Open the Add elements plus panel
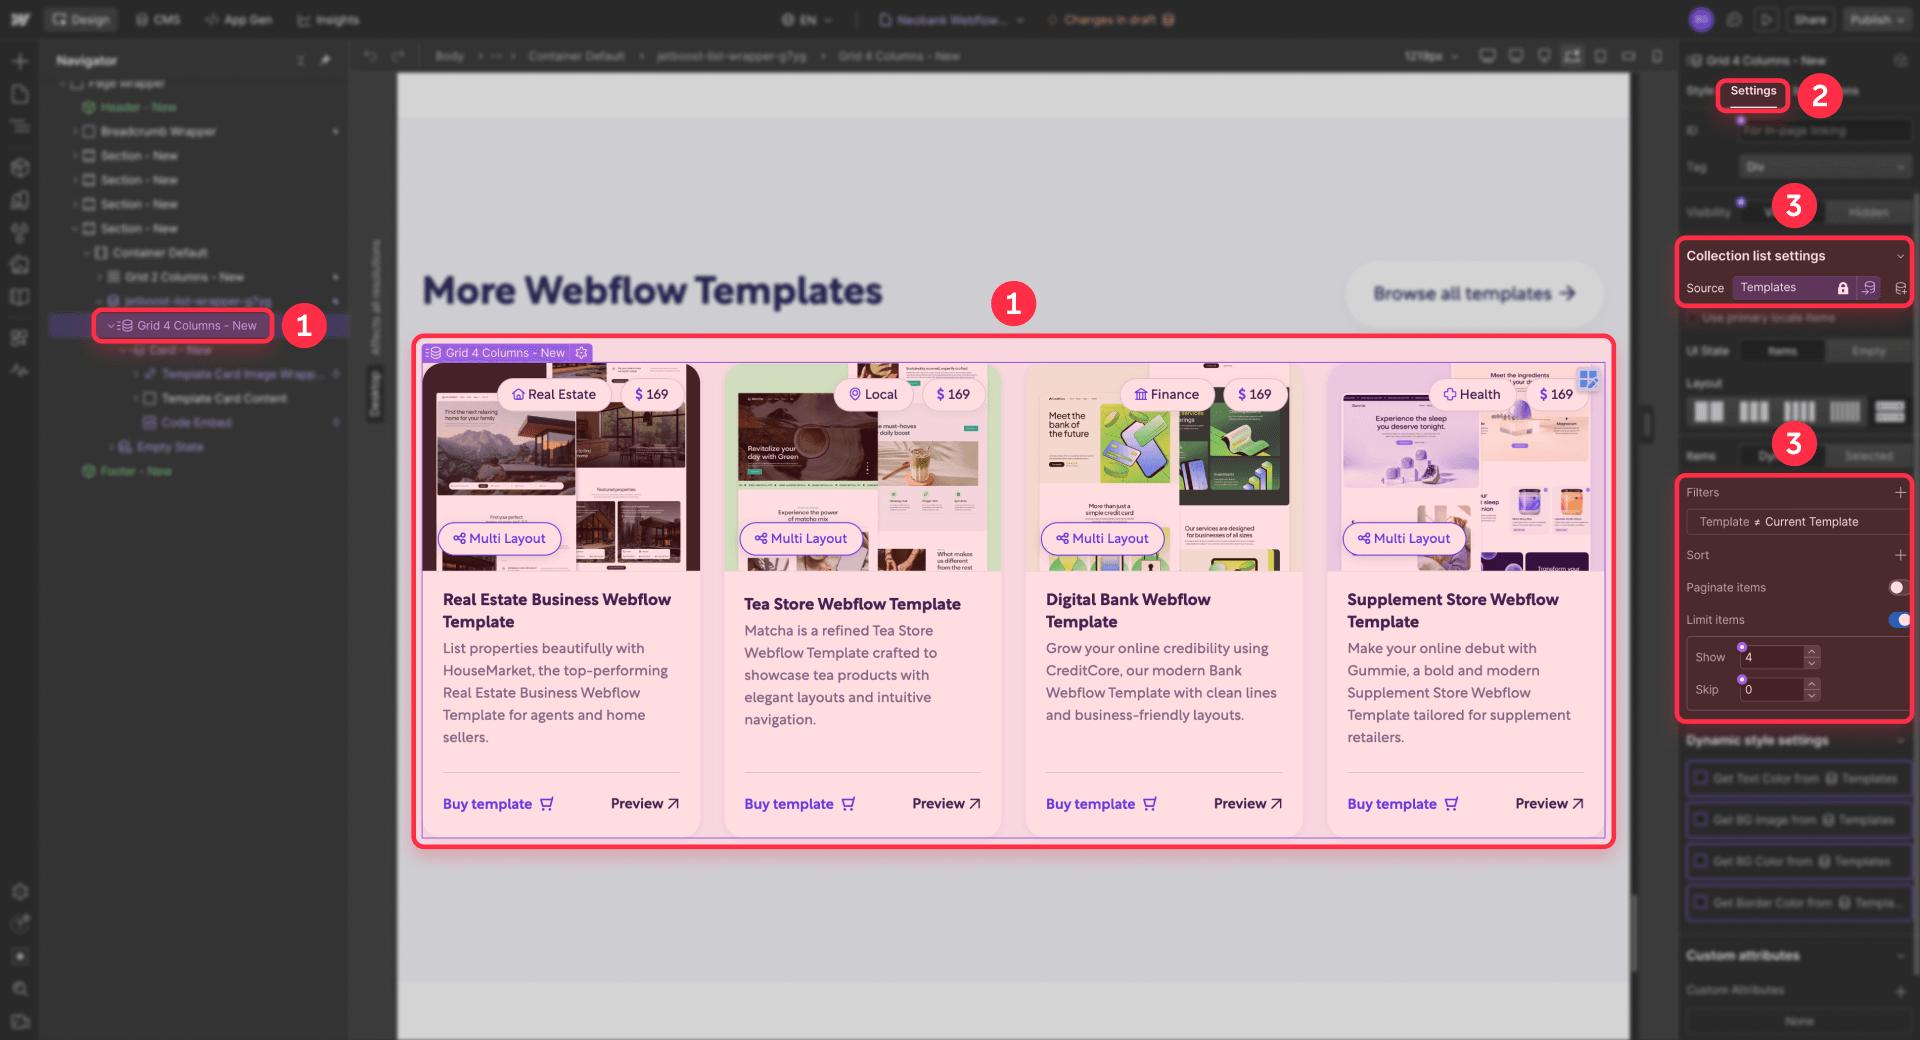 click(20, 61)
